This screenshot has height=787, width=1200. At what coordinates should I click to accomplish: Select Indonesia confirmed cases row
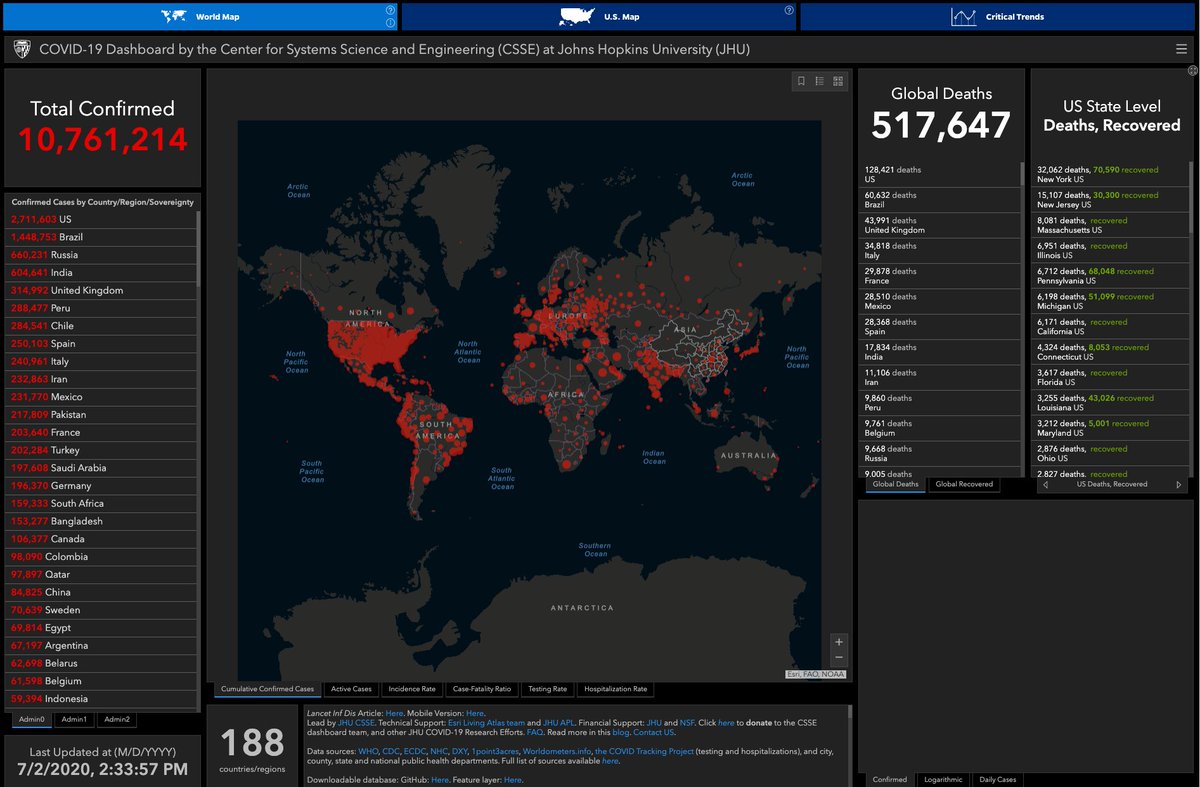coord(102,699)
